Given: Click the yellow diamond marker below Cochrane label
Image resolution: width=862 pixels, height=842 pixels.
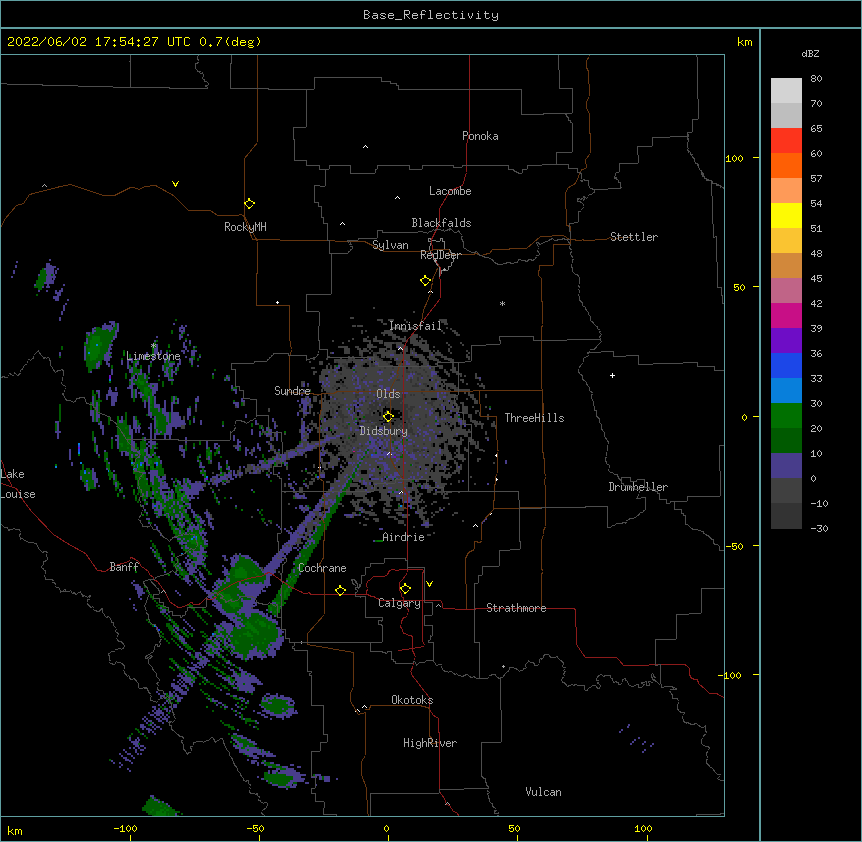Looking at the screenshot, I should pos(340,590).
